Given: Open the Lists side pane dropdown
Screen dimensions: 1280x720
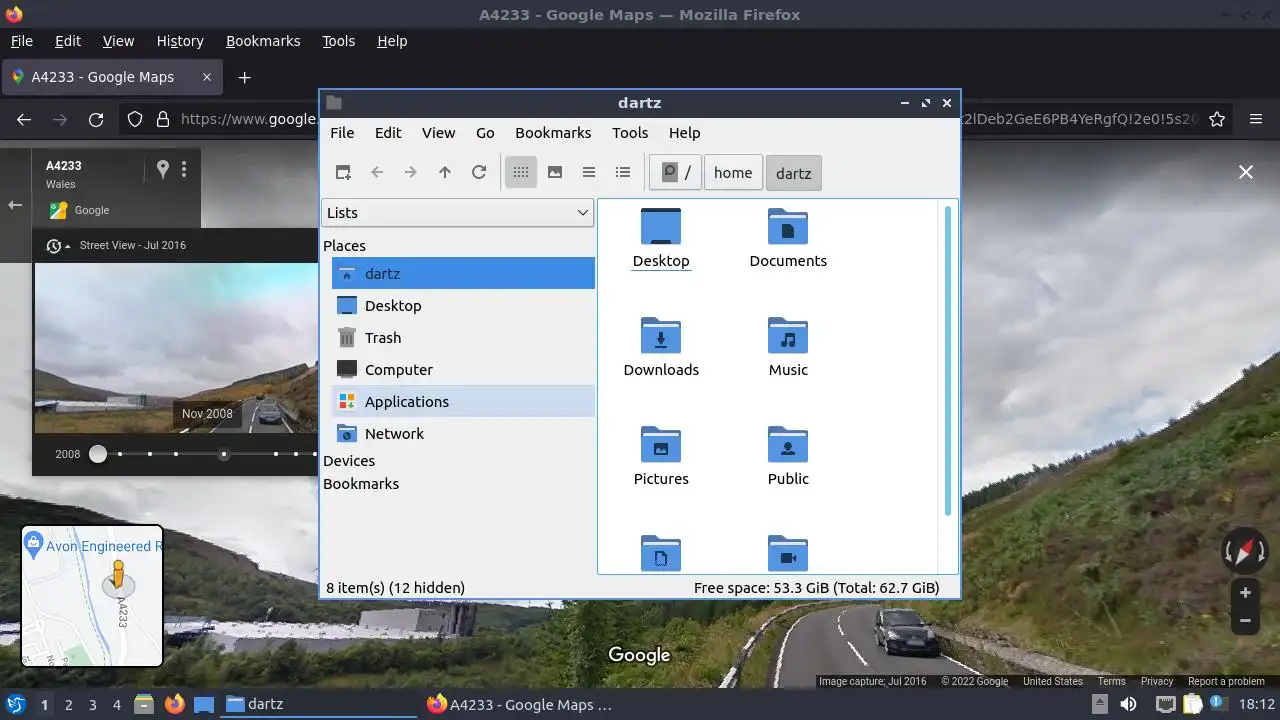Looking at the screenshot, I should click(x=458, y=212).
